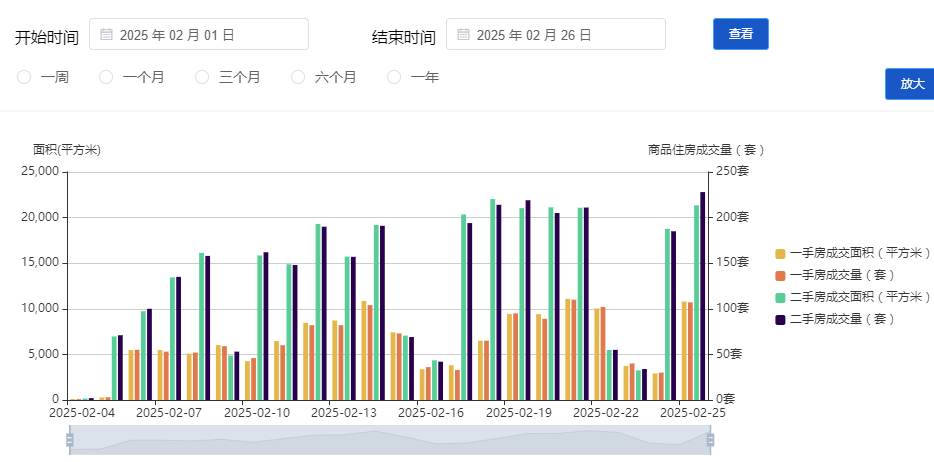Viewport: 934px width, 462px height.
Task: Click the 开始时间 label
Action: [x=47, y=38]
